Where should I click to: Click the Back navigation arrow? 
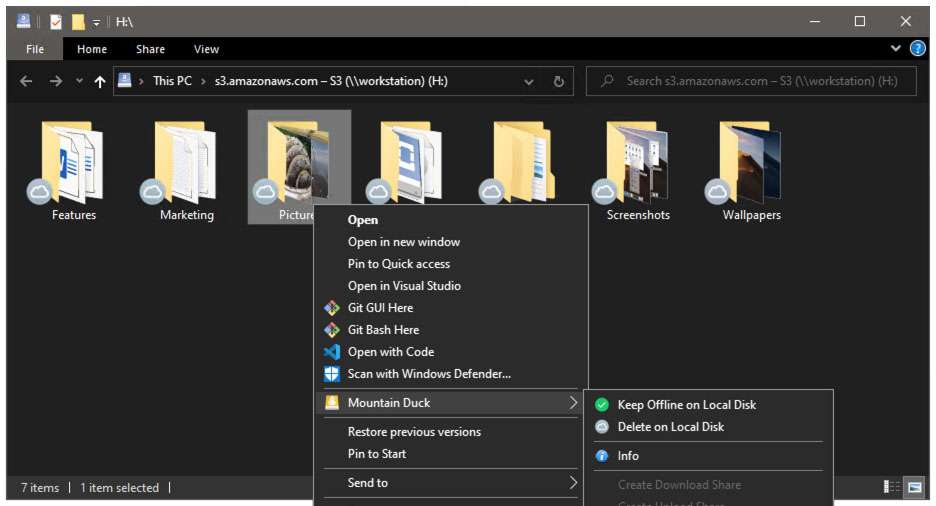click(x=26, y=82)
